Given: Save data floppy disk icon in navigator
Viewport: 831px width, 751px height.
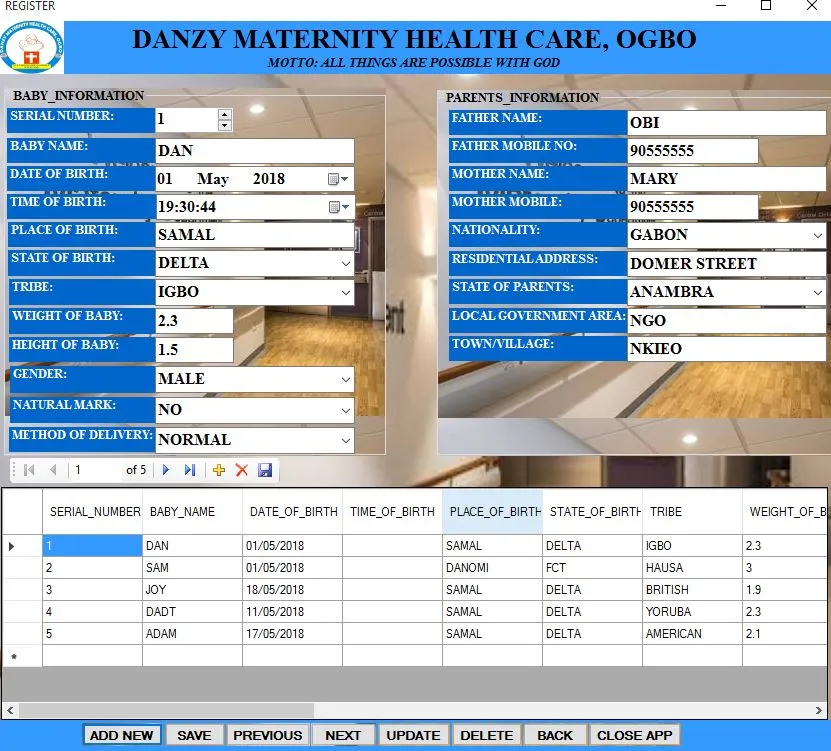Looking at the screenshot, I should pos(264,470).
